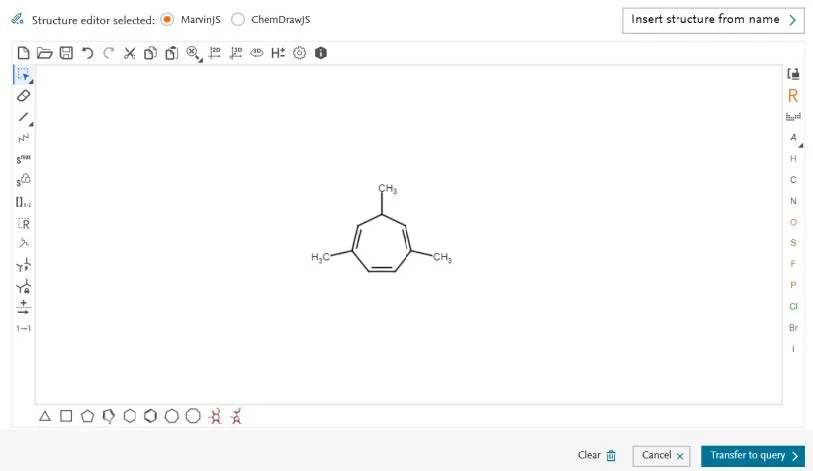Select the cyclobutane square template

point(66,416)
